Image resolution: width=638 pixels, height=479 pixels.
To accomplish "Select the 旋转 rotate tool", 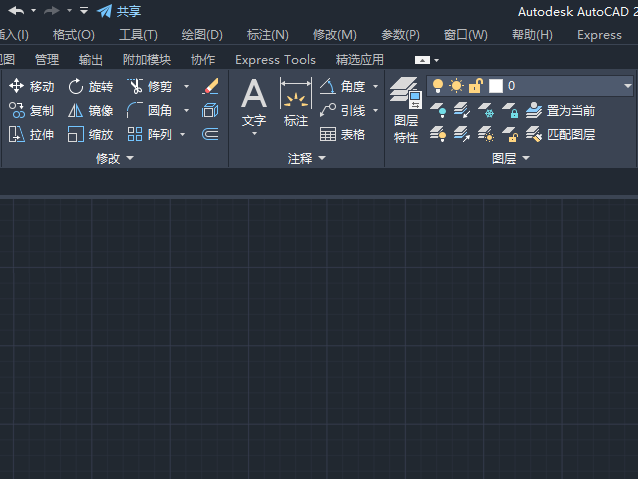I will [90, 86].
